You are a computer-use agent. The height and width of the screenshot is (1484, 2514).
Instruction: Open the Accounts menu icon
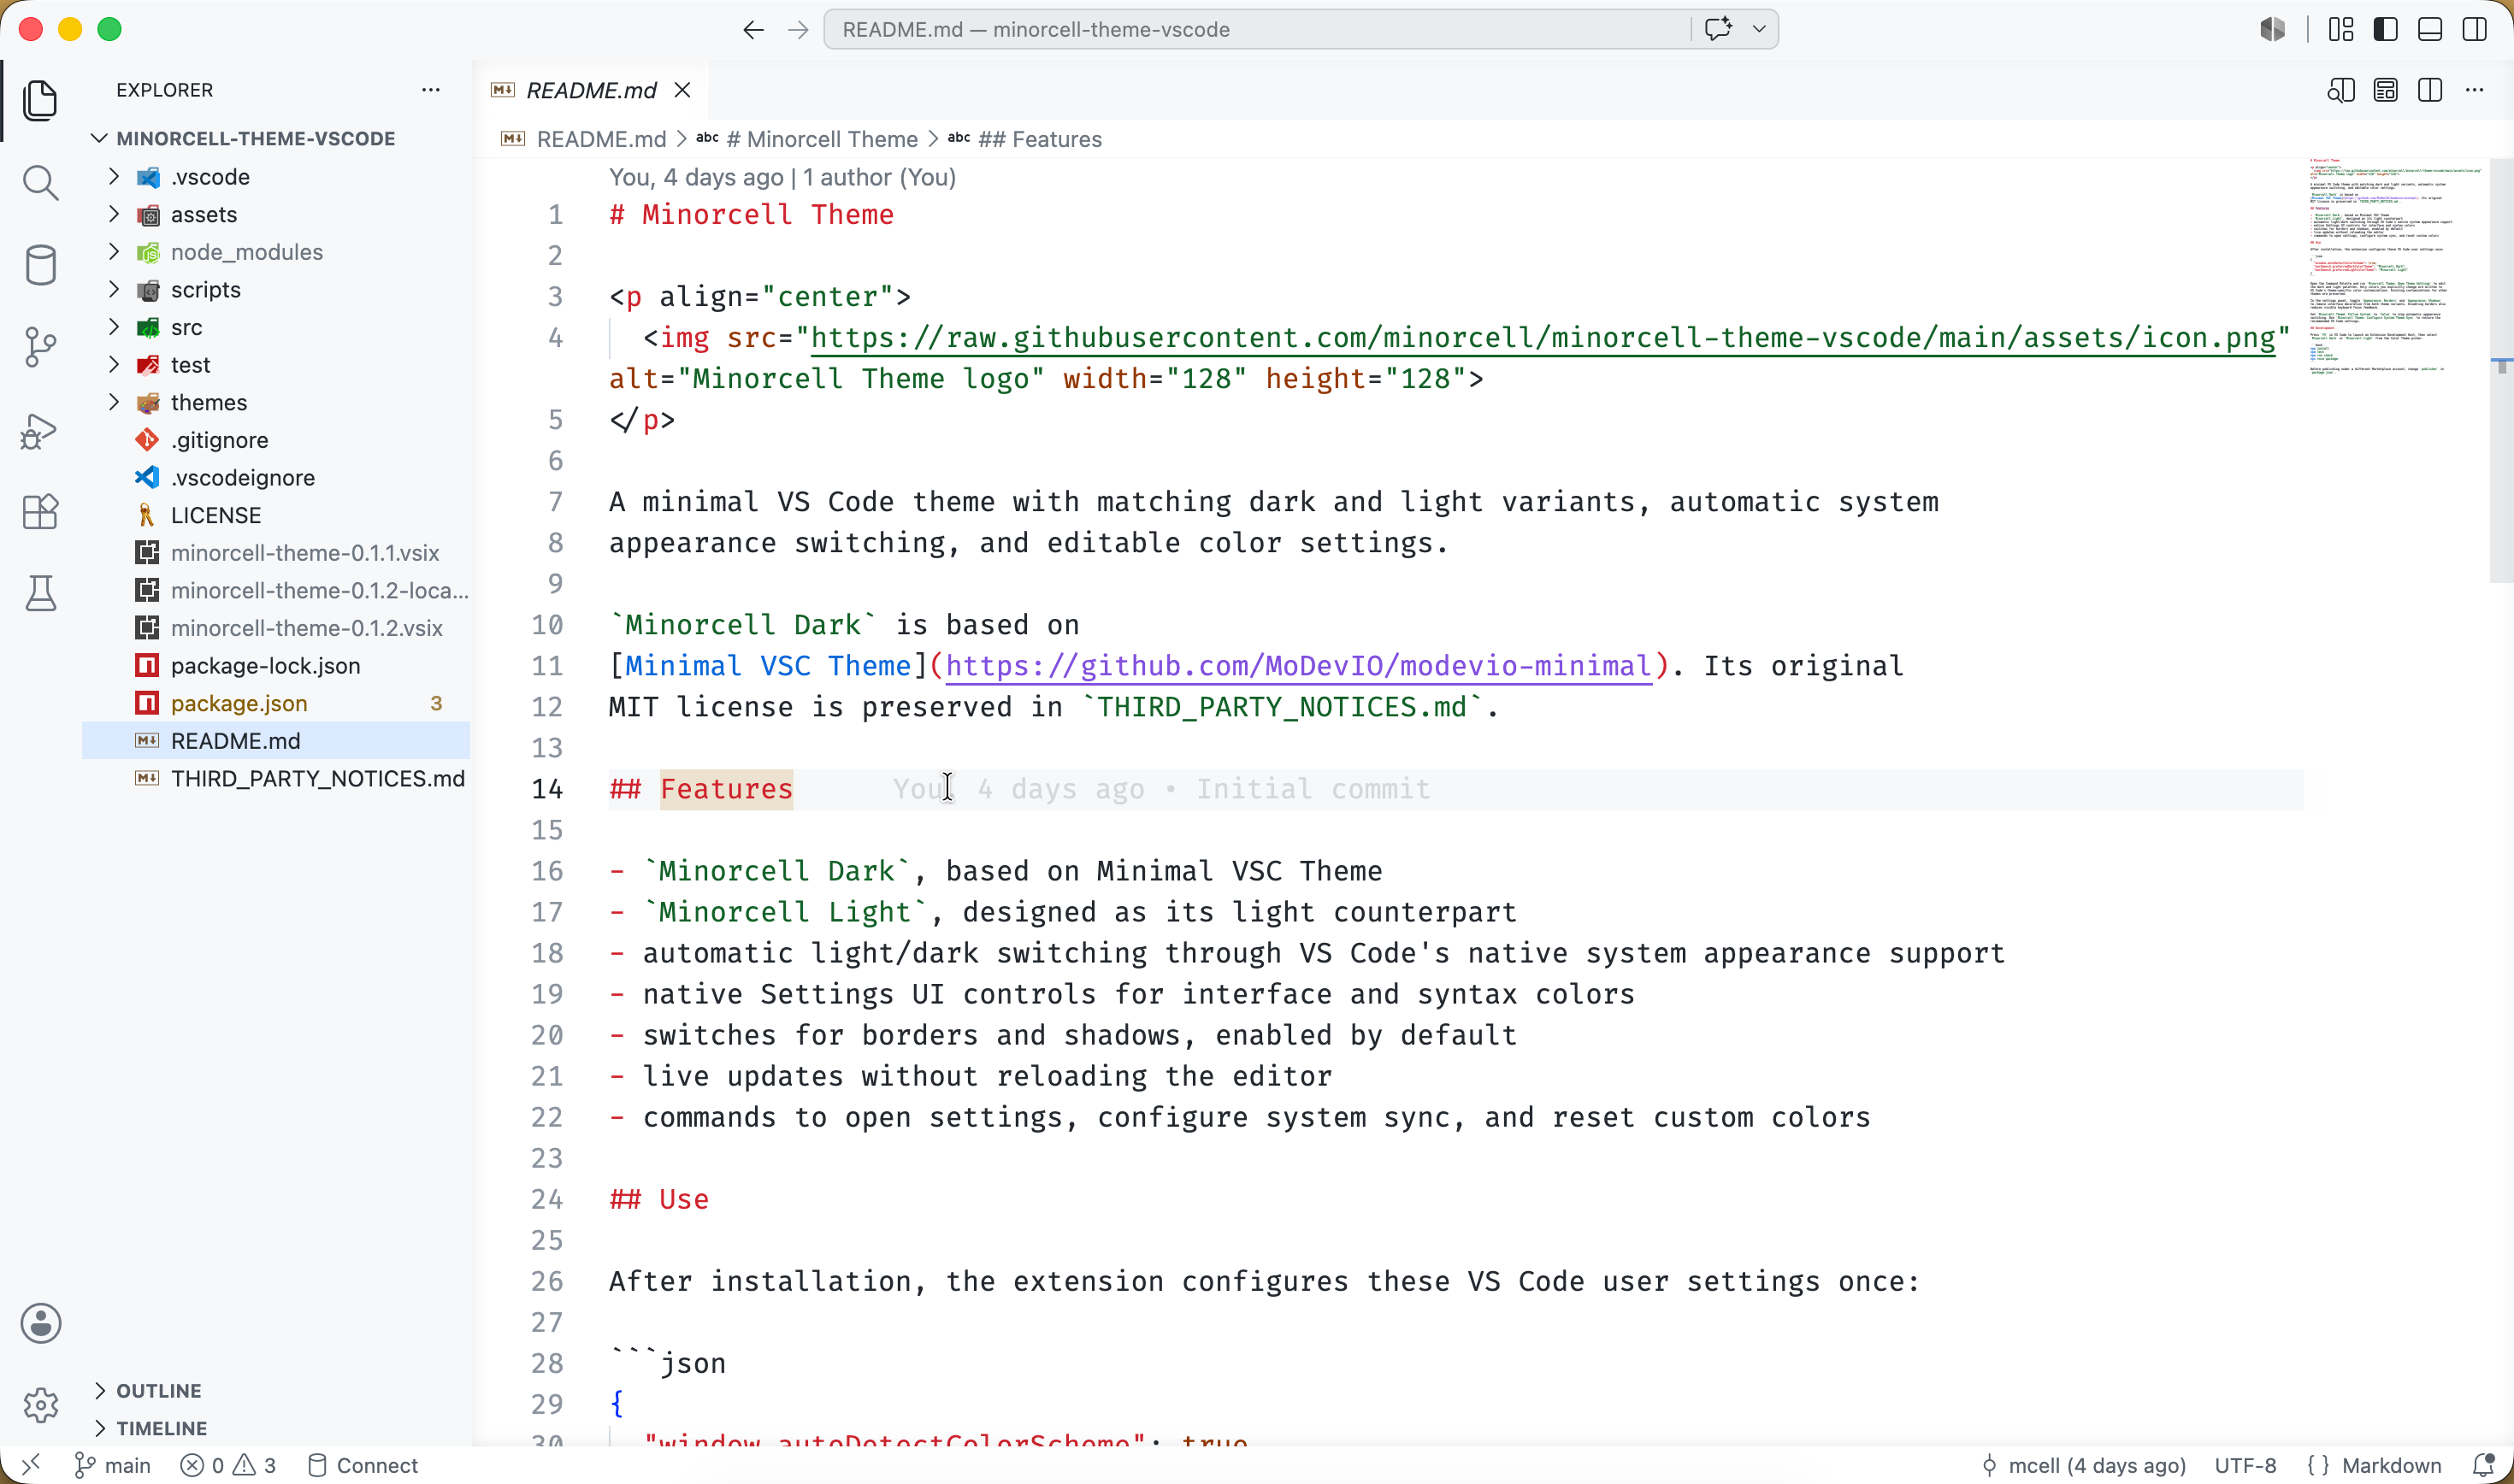40,1323
